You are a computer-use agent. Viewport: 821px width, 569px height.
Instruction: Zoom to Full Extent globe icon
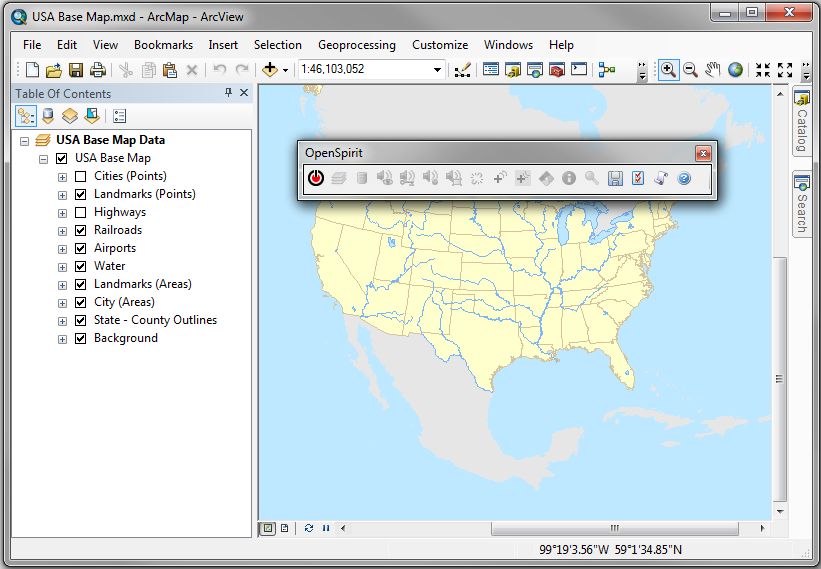[735, 70]
